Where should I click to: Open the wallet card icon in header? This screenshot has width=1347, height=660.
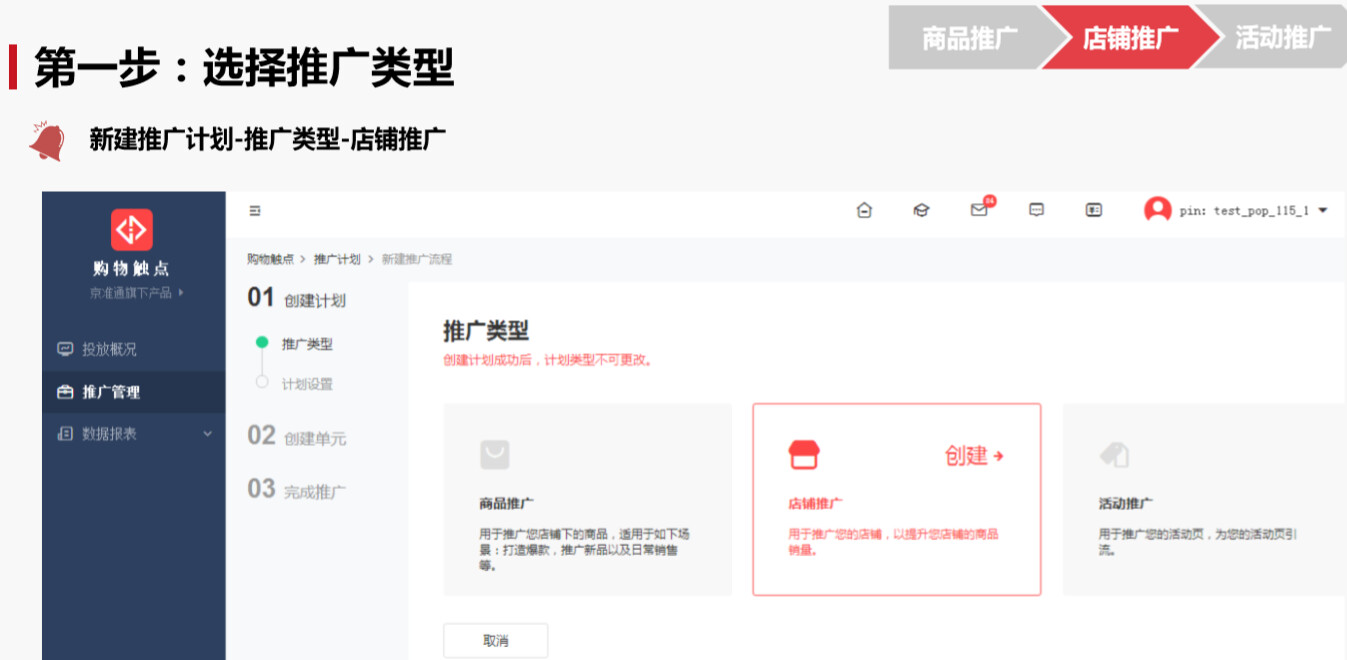point(1094,210)
